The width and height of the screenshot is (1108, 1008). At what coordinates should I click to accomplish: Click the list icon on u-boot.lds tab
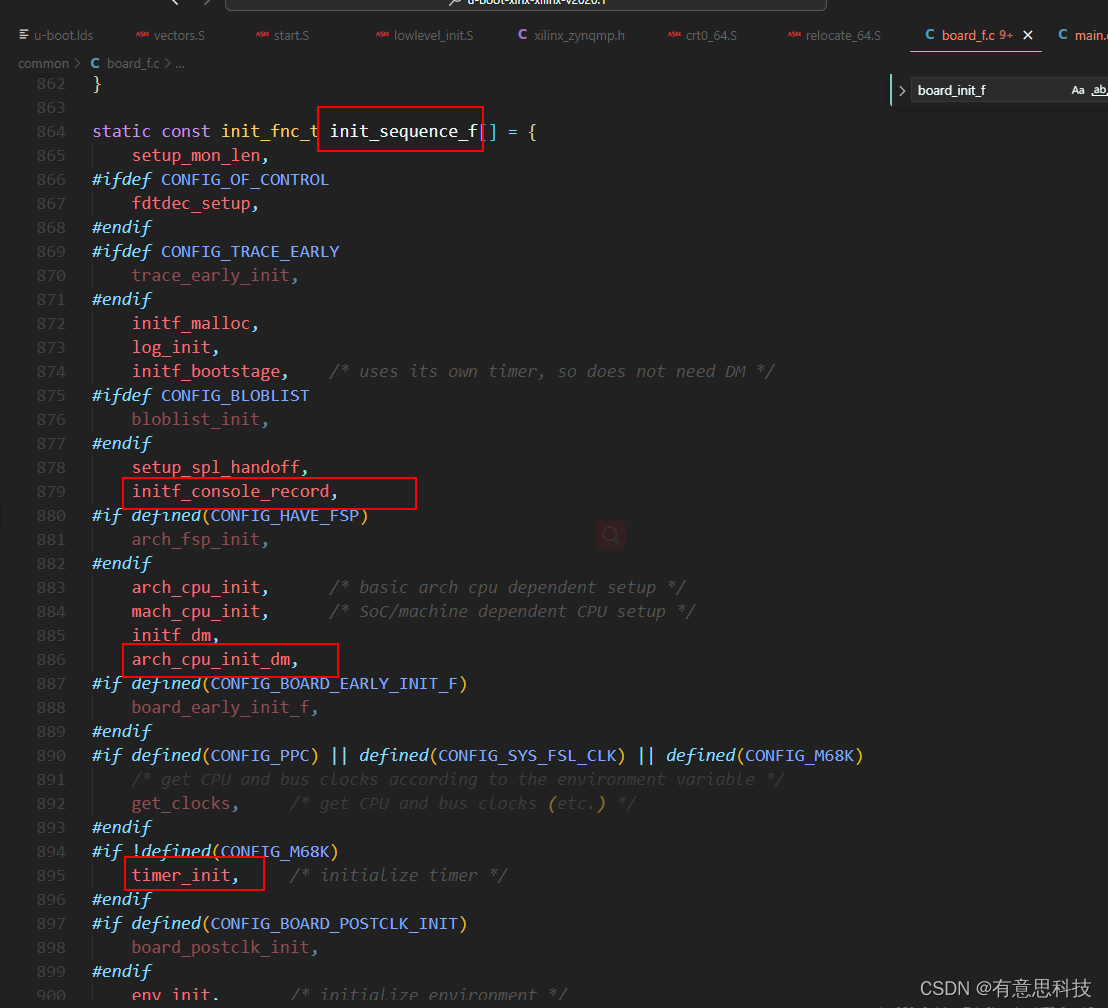(22, 34)
